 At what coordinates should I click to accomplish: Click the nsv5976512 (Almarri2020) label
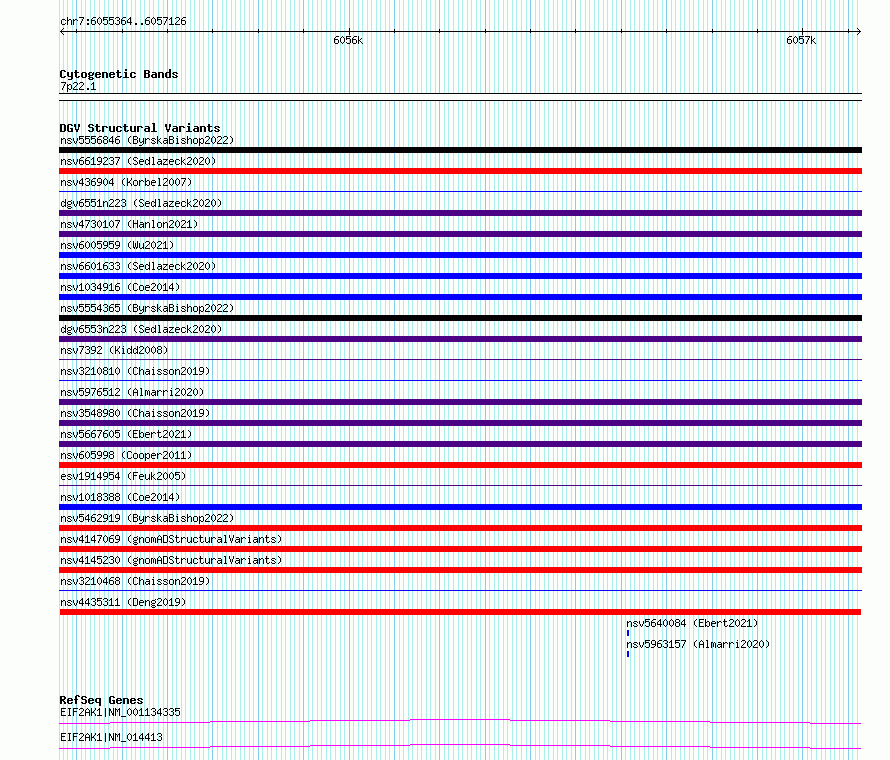pyautogui.click(x=132, y=392)
